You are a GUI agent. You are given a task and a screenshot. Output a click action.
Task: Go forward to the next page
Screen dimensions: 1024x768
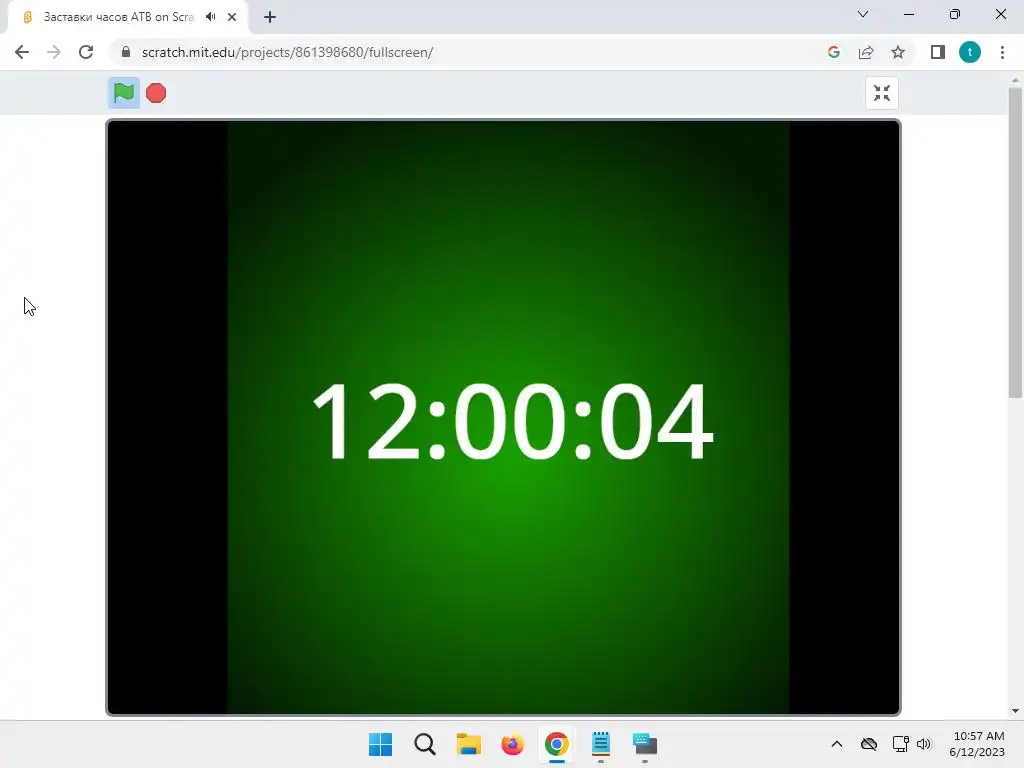click(54, 52)
